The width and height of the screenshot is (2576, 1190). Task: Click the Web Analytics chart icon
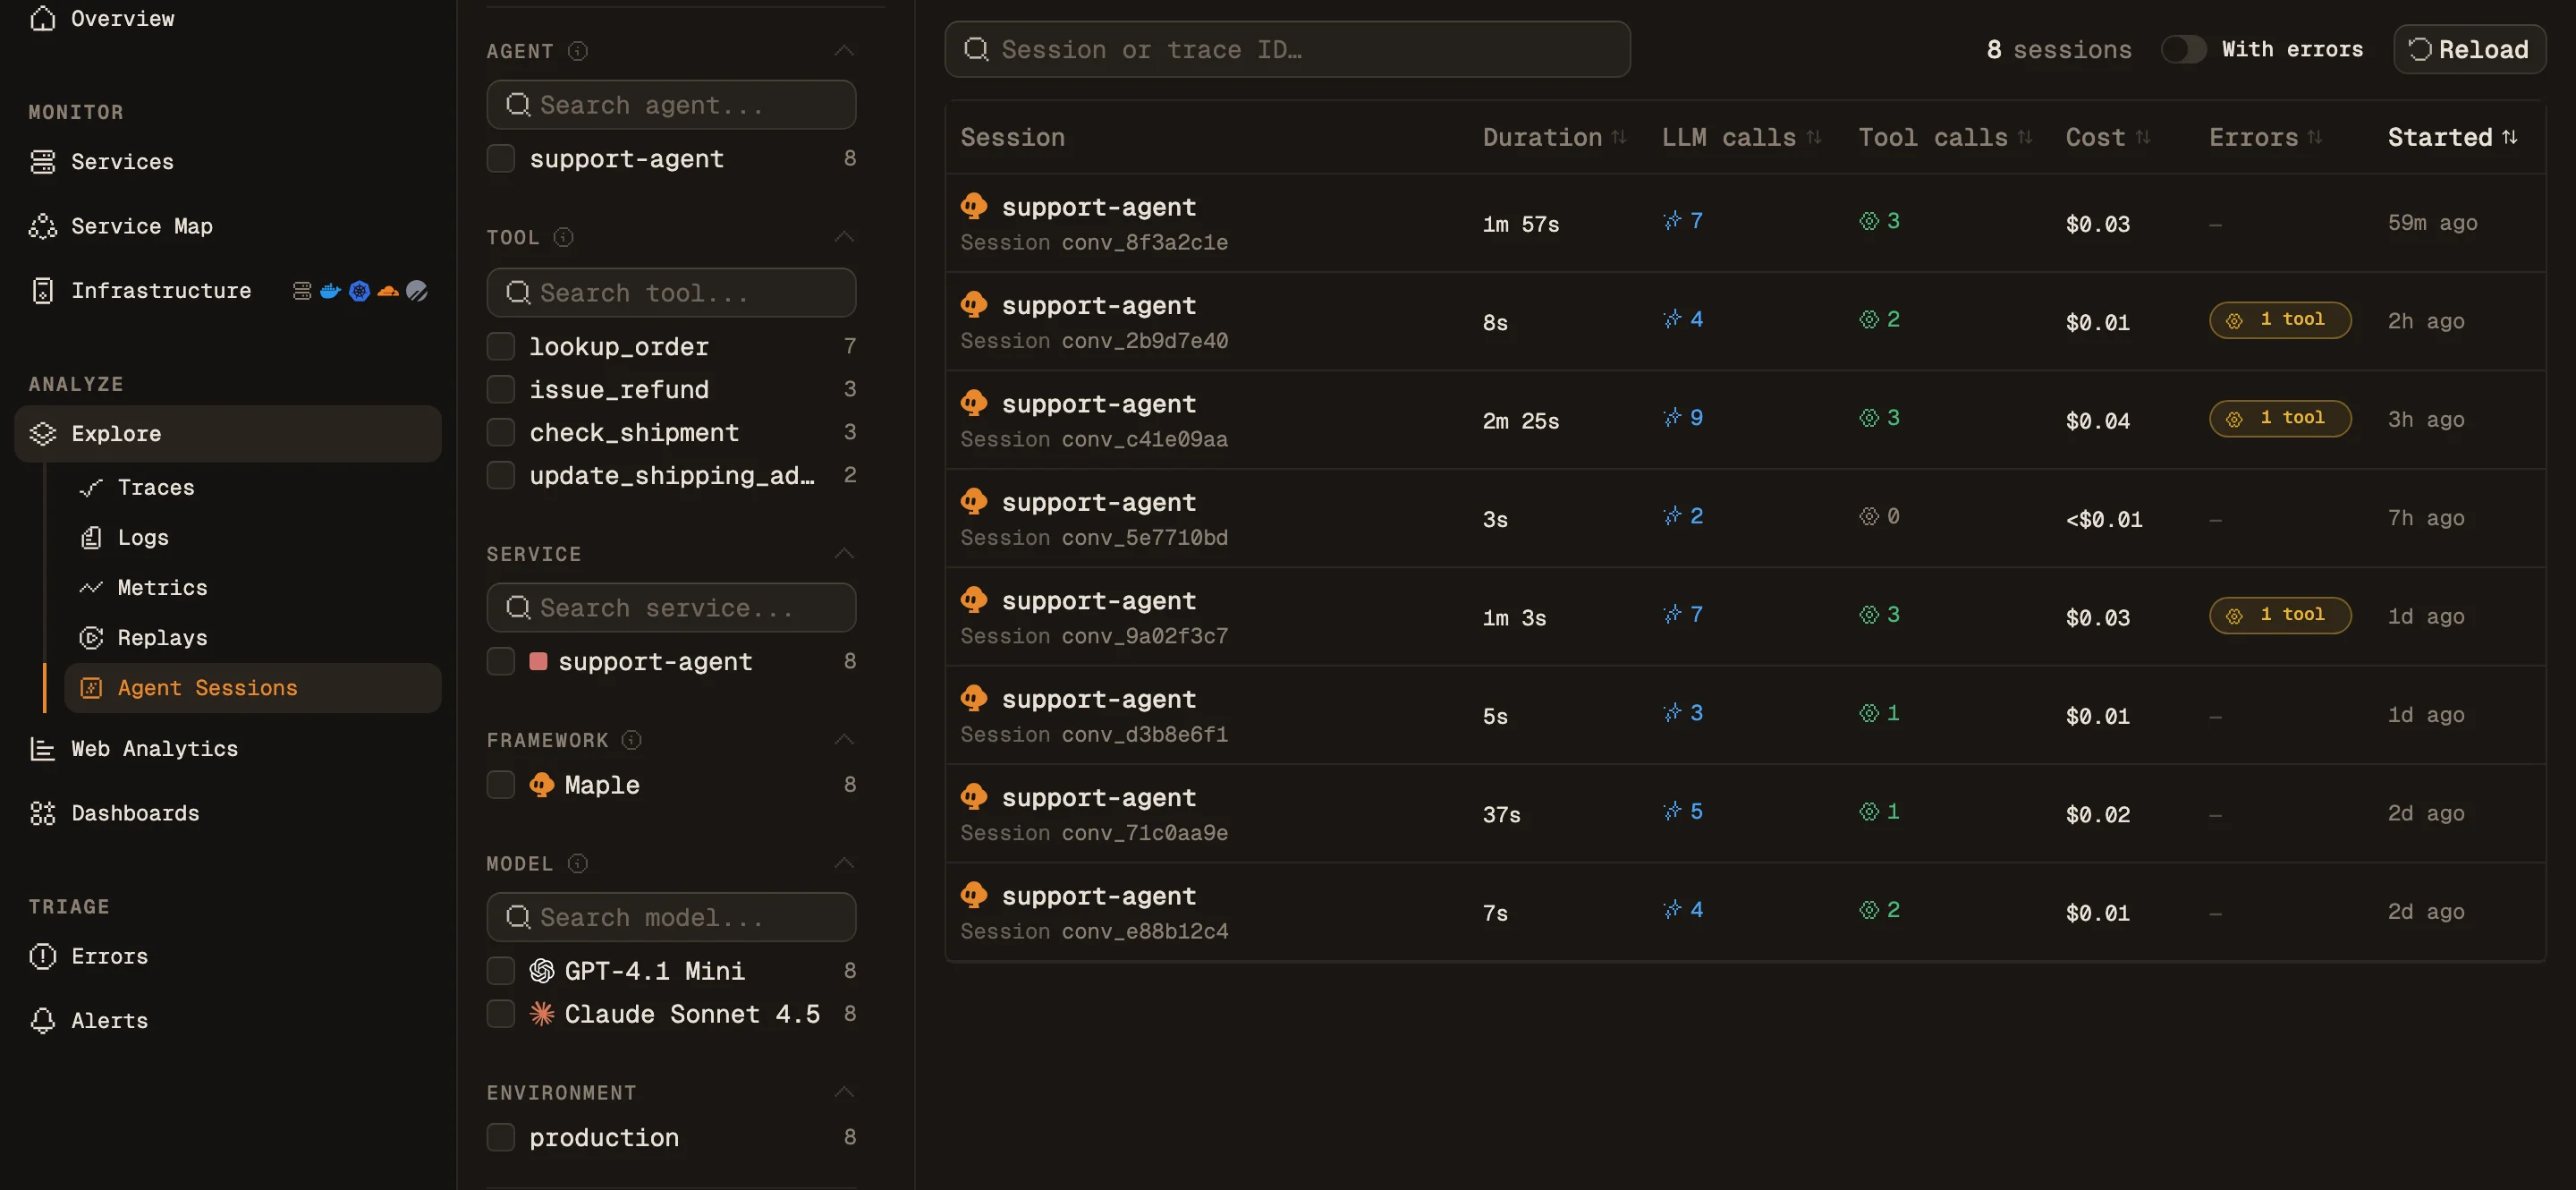tap(42, 749)
